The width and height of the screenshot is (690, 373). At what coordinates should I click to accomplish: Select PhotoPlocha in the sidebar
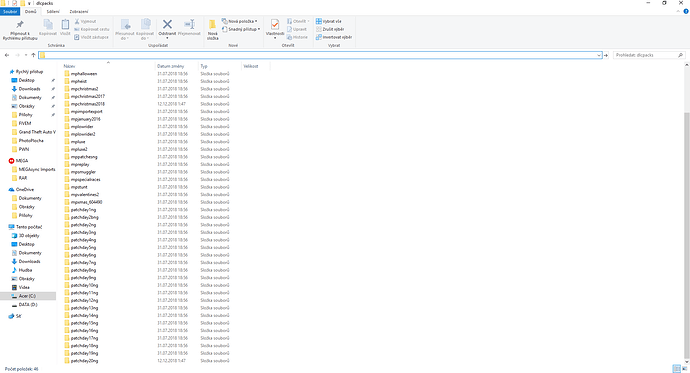tap(28, 141)
